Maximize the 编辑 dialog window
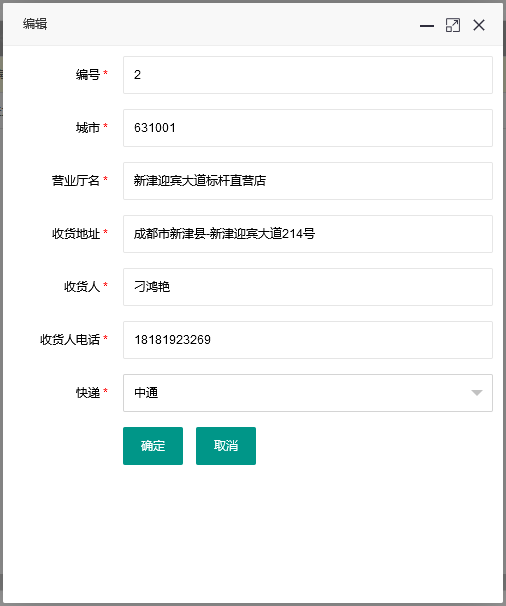 (x=453, y=26)
